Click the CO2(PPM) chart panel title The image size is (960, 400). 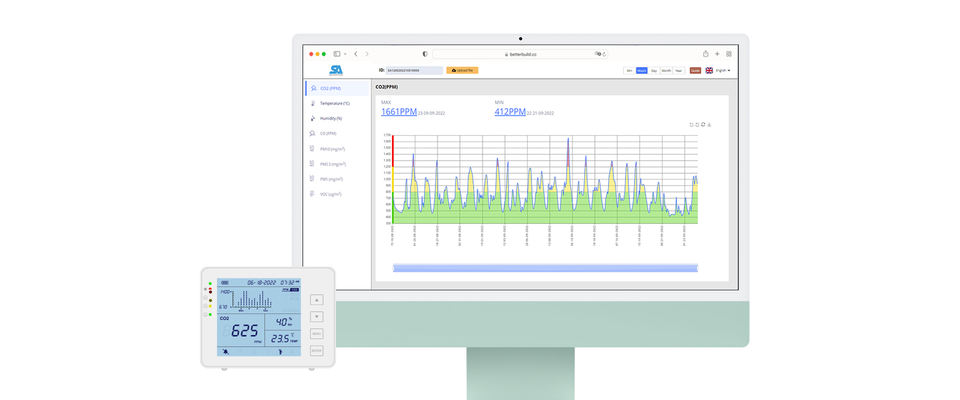(x=387, y=88)
